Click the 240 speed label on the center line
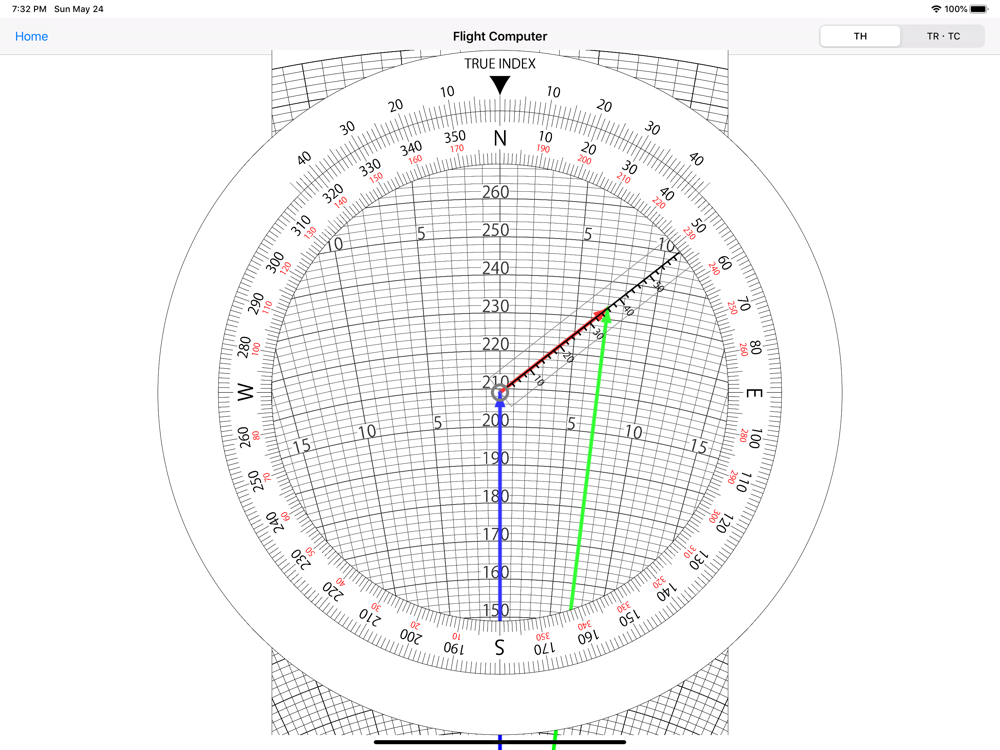The image size is (1000, 750). pos(496,268)
